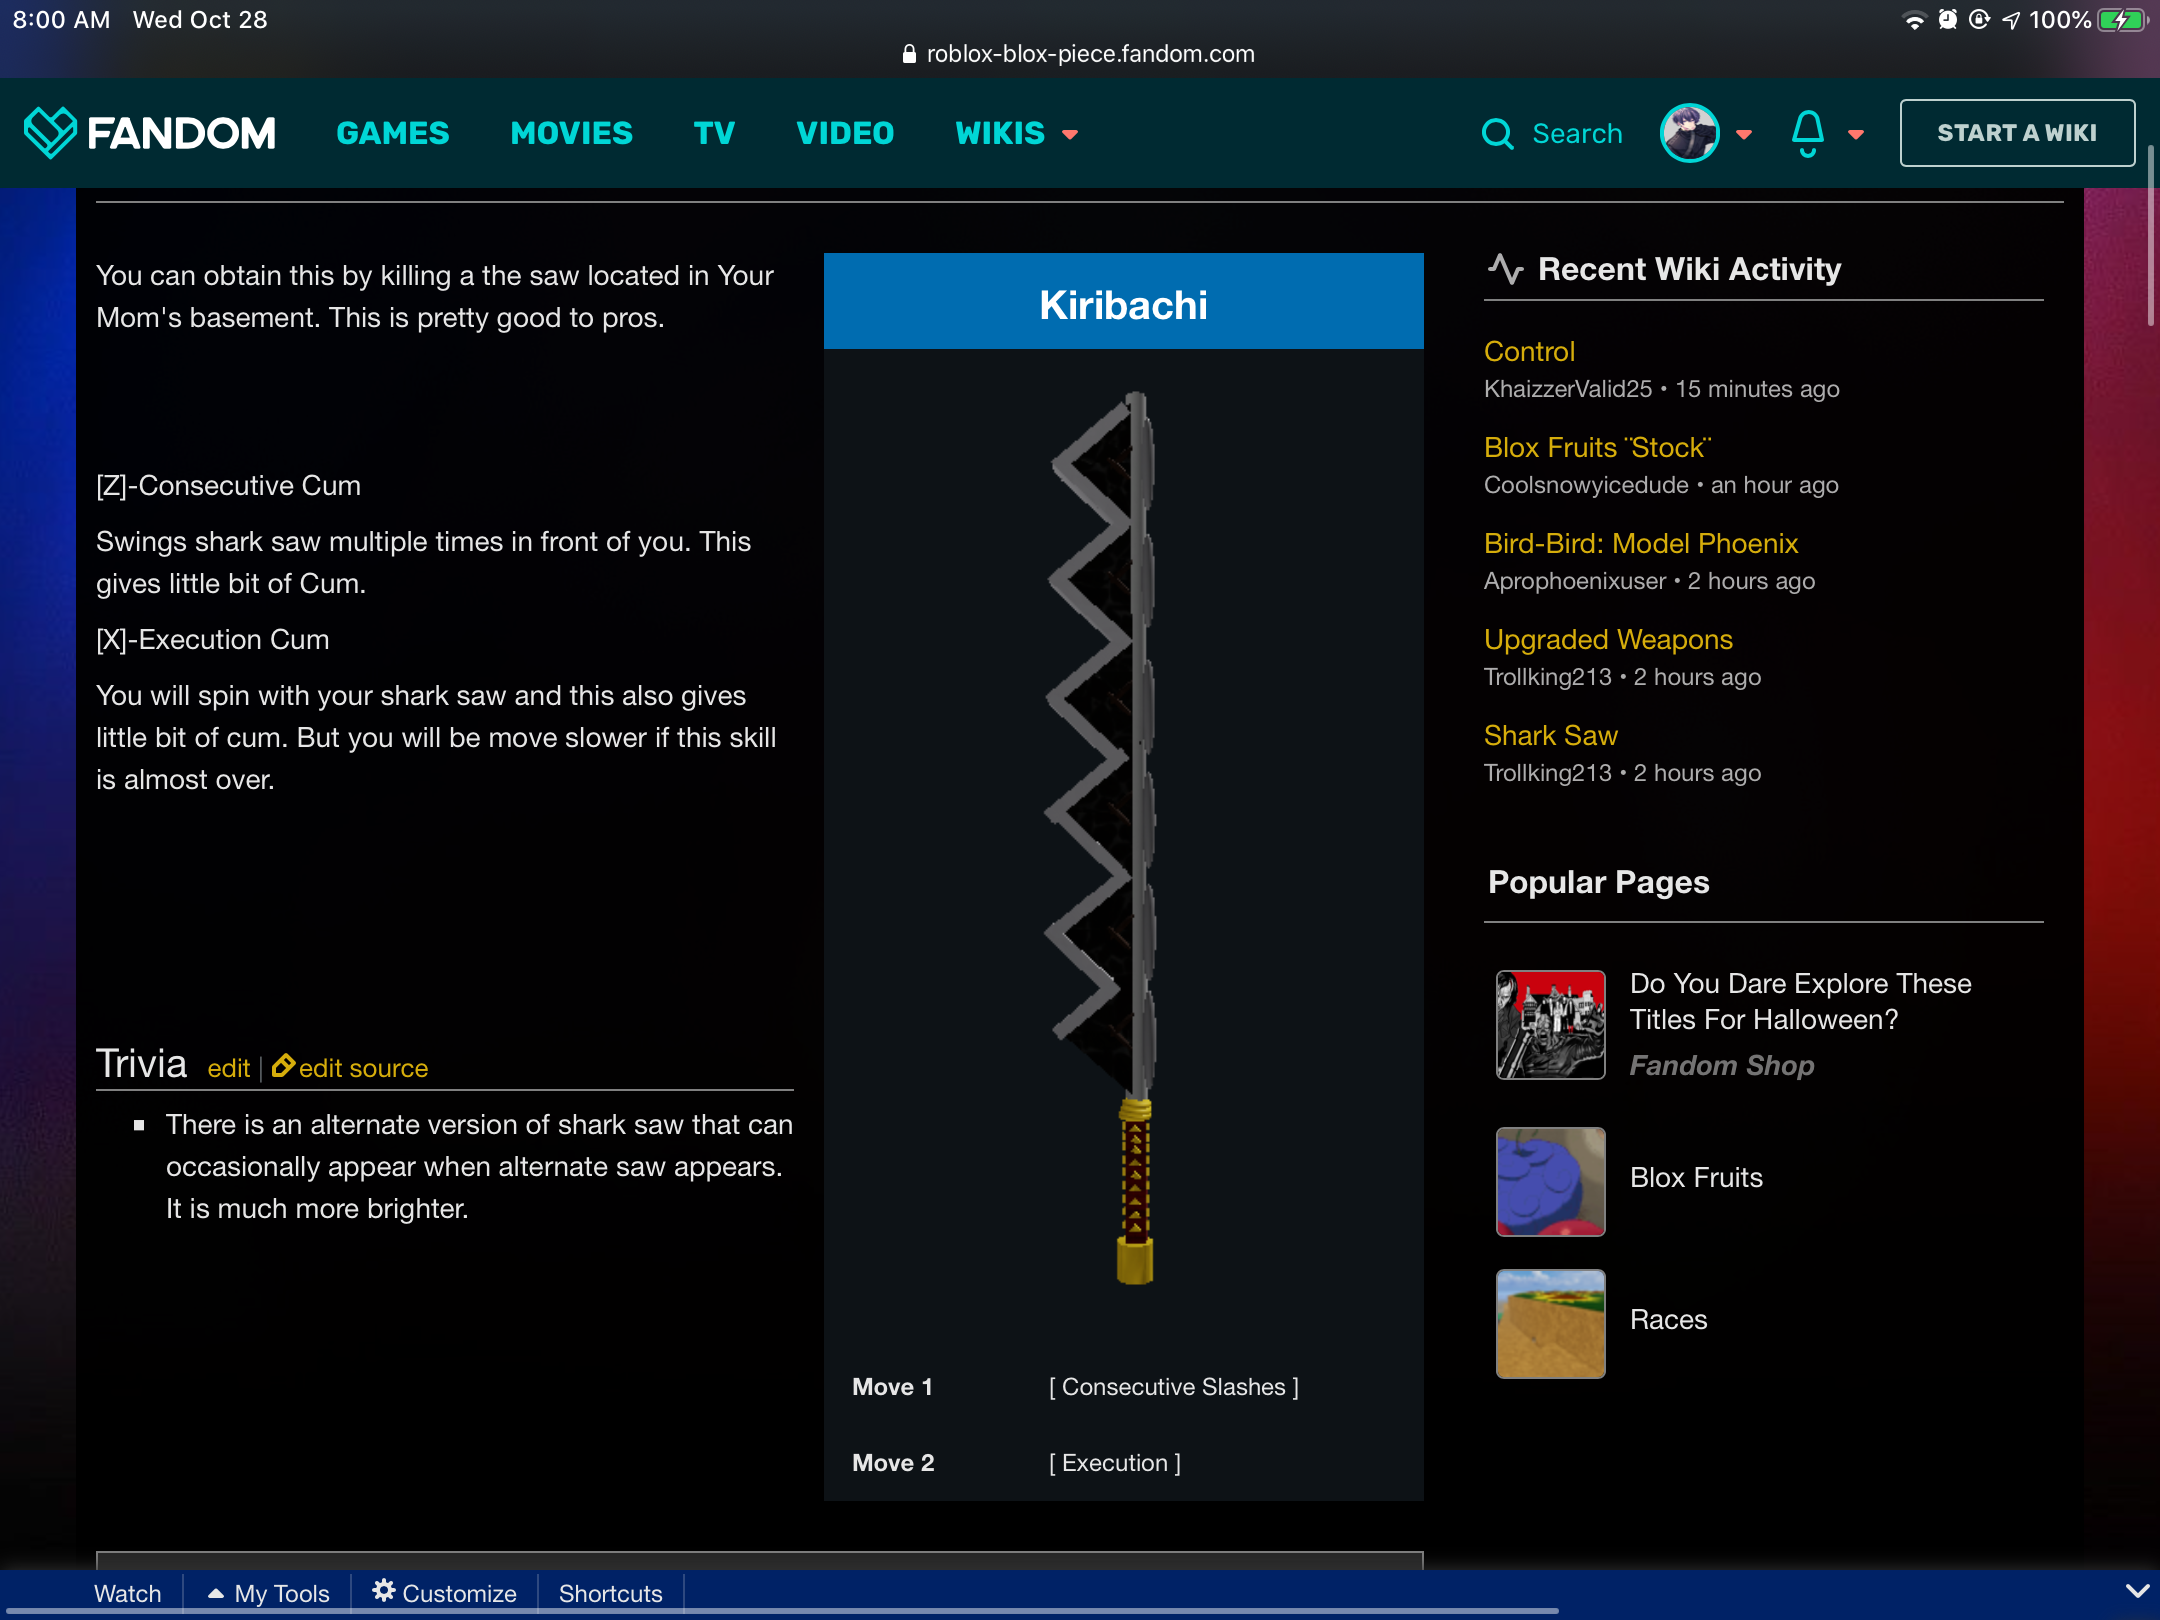Expand the WIKIS dropdown arrow
2160x1620 pixels.
(1070, 134)
